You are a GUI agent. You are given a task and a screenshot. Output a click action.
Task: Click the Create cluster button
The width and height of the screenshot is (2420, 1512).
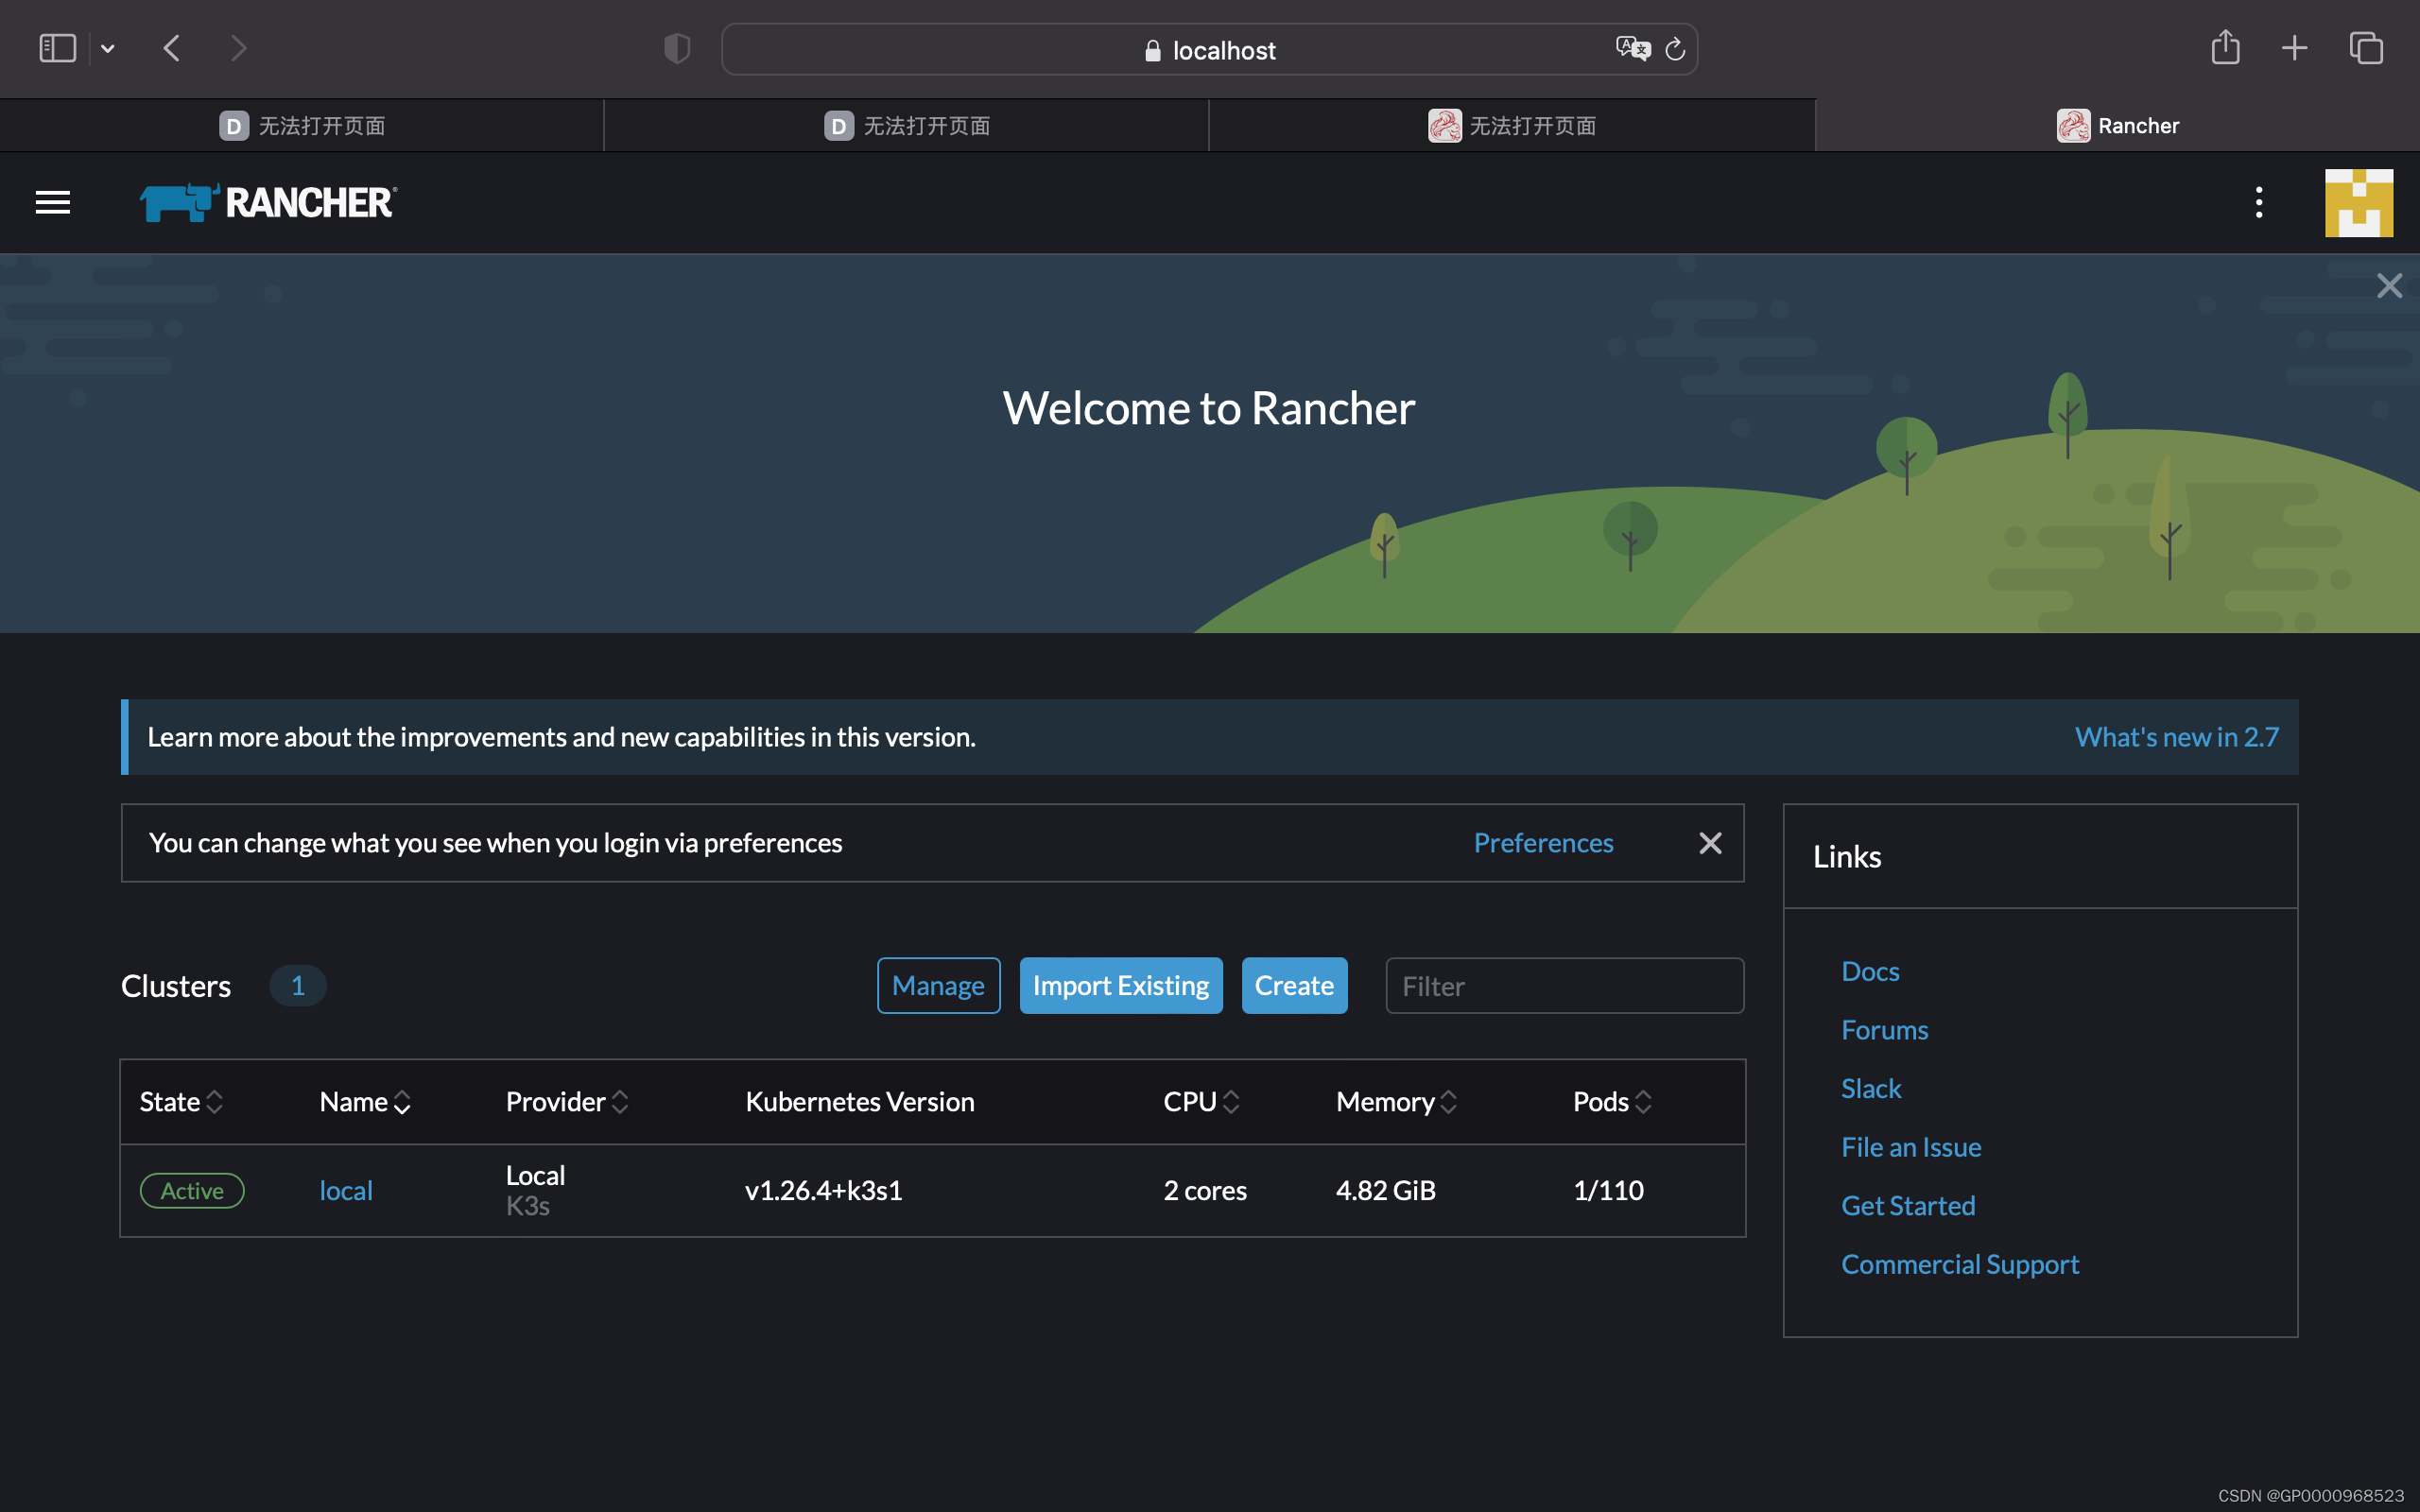point(1294,986)
